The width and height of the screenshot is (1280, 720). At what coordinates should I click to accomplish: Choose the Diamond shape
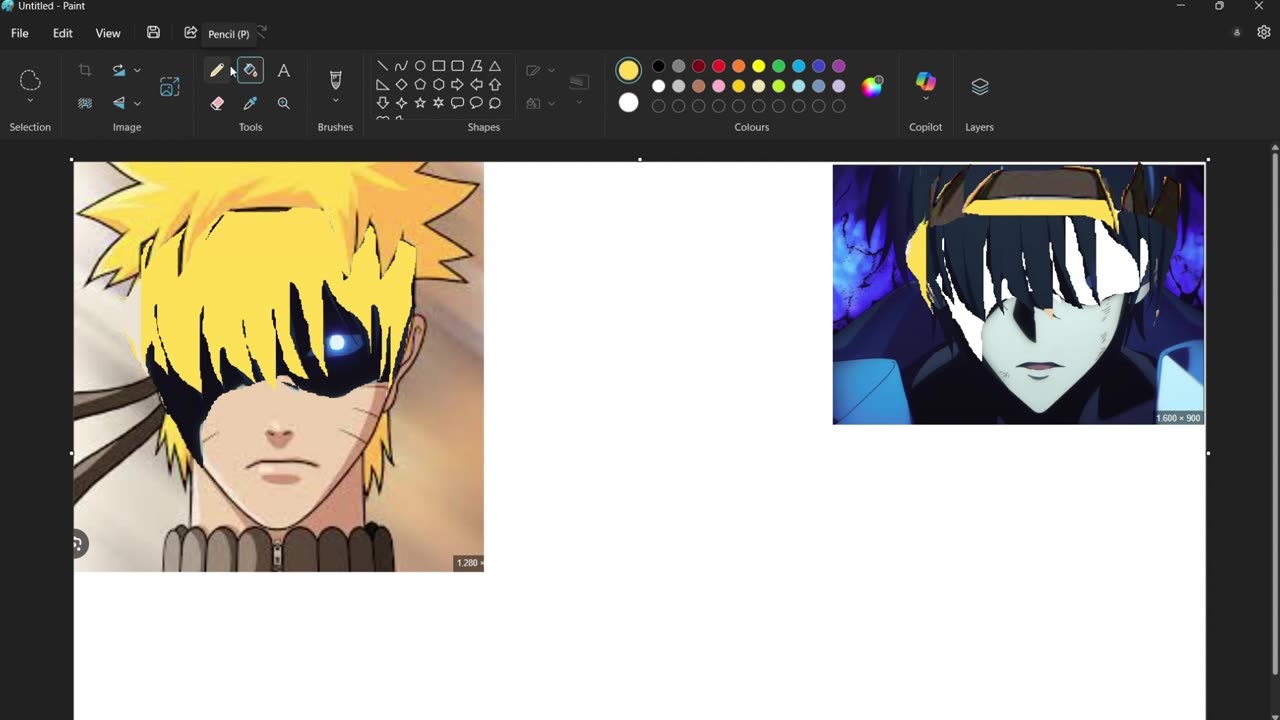(401, 85)
